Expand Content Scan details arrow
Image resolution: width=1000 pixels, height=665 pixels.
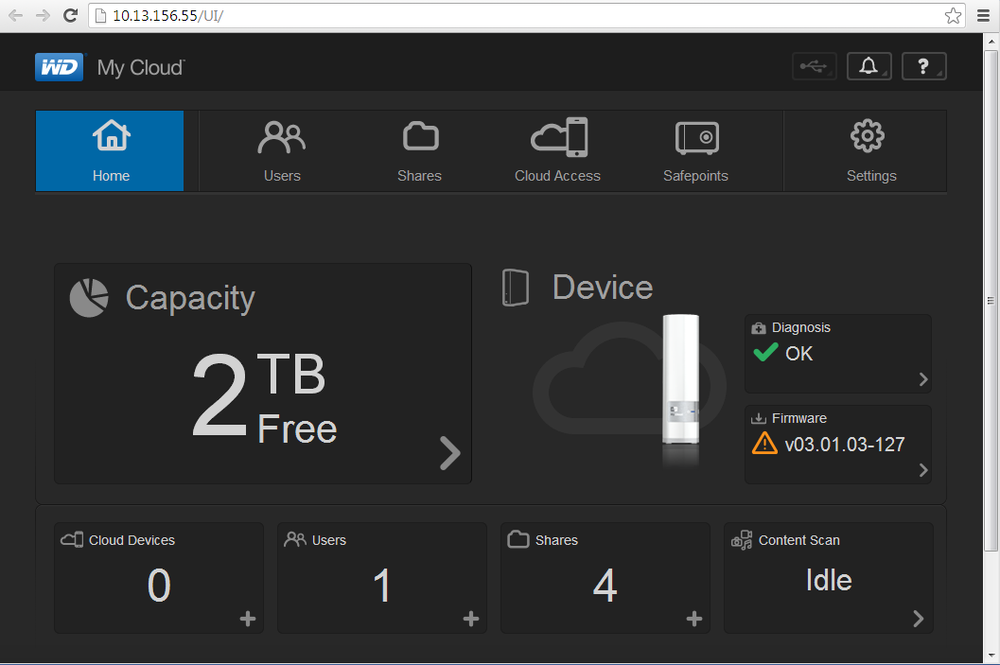[x=918, y=618]
